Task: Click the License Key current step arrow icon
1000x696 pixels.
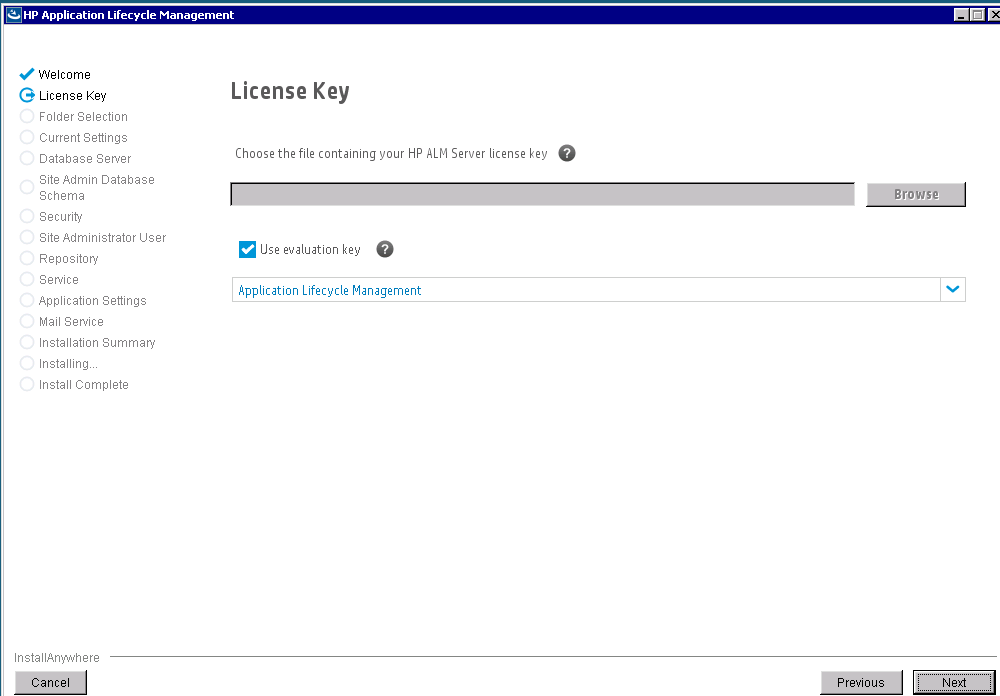Action: point(27,95)
